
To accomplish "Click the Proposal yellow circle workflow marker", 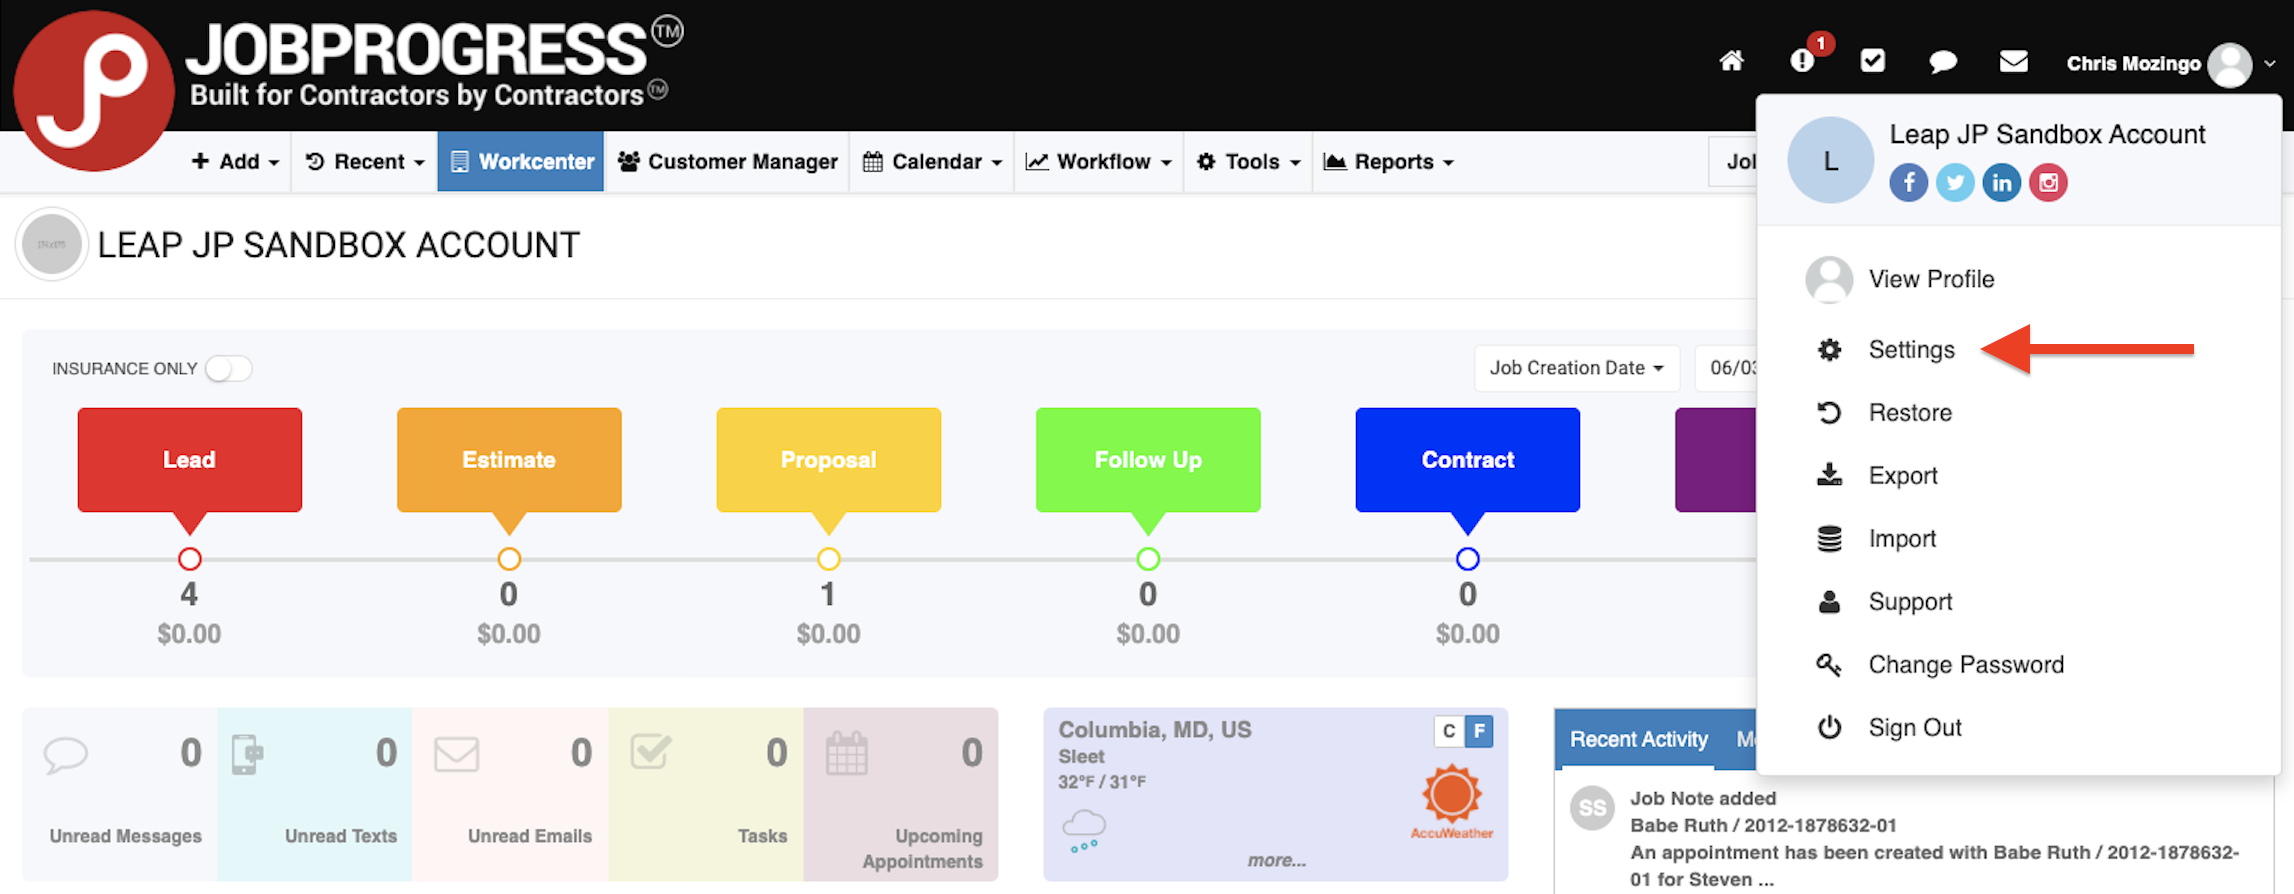I will pos(829,559).
